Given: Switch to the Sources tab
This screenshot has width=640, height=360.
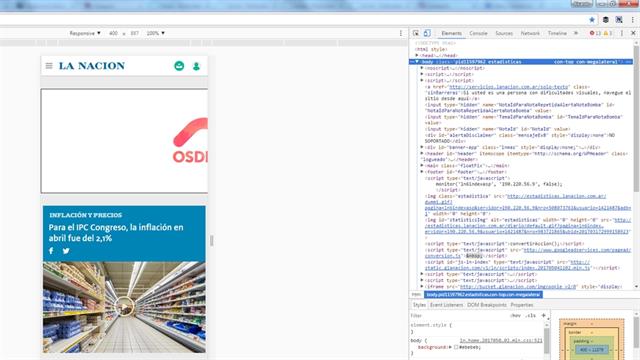Looking at the screenshot, I should pos(504,33).
